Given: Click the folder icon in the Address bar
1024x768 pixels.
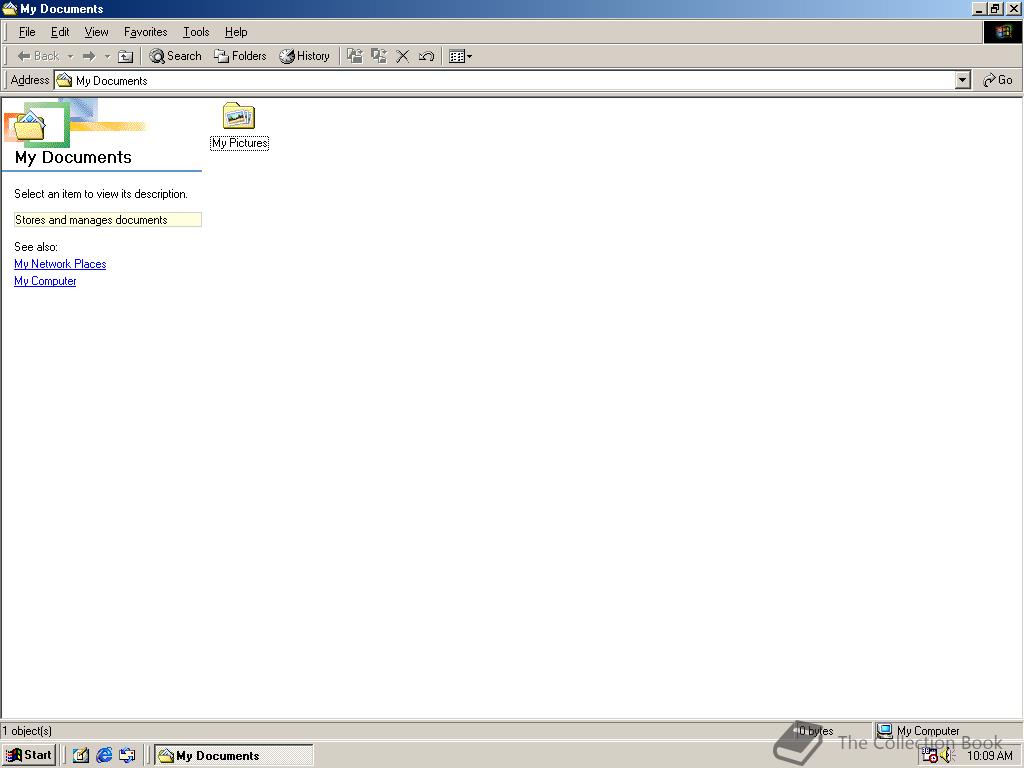Looking at the screenshot, I should [x=64, y=80].
